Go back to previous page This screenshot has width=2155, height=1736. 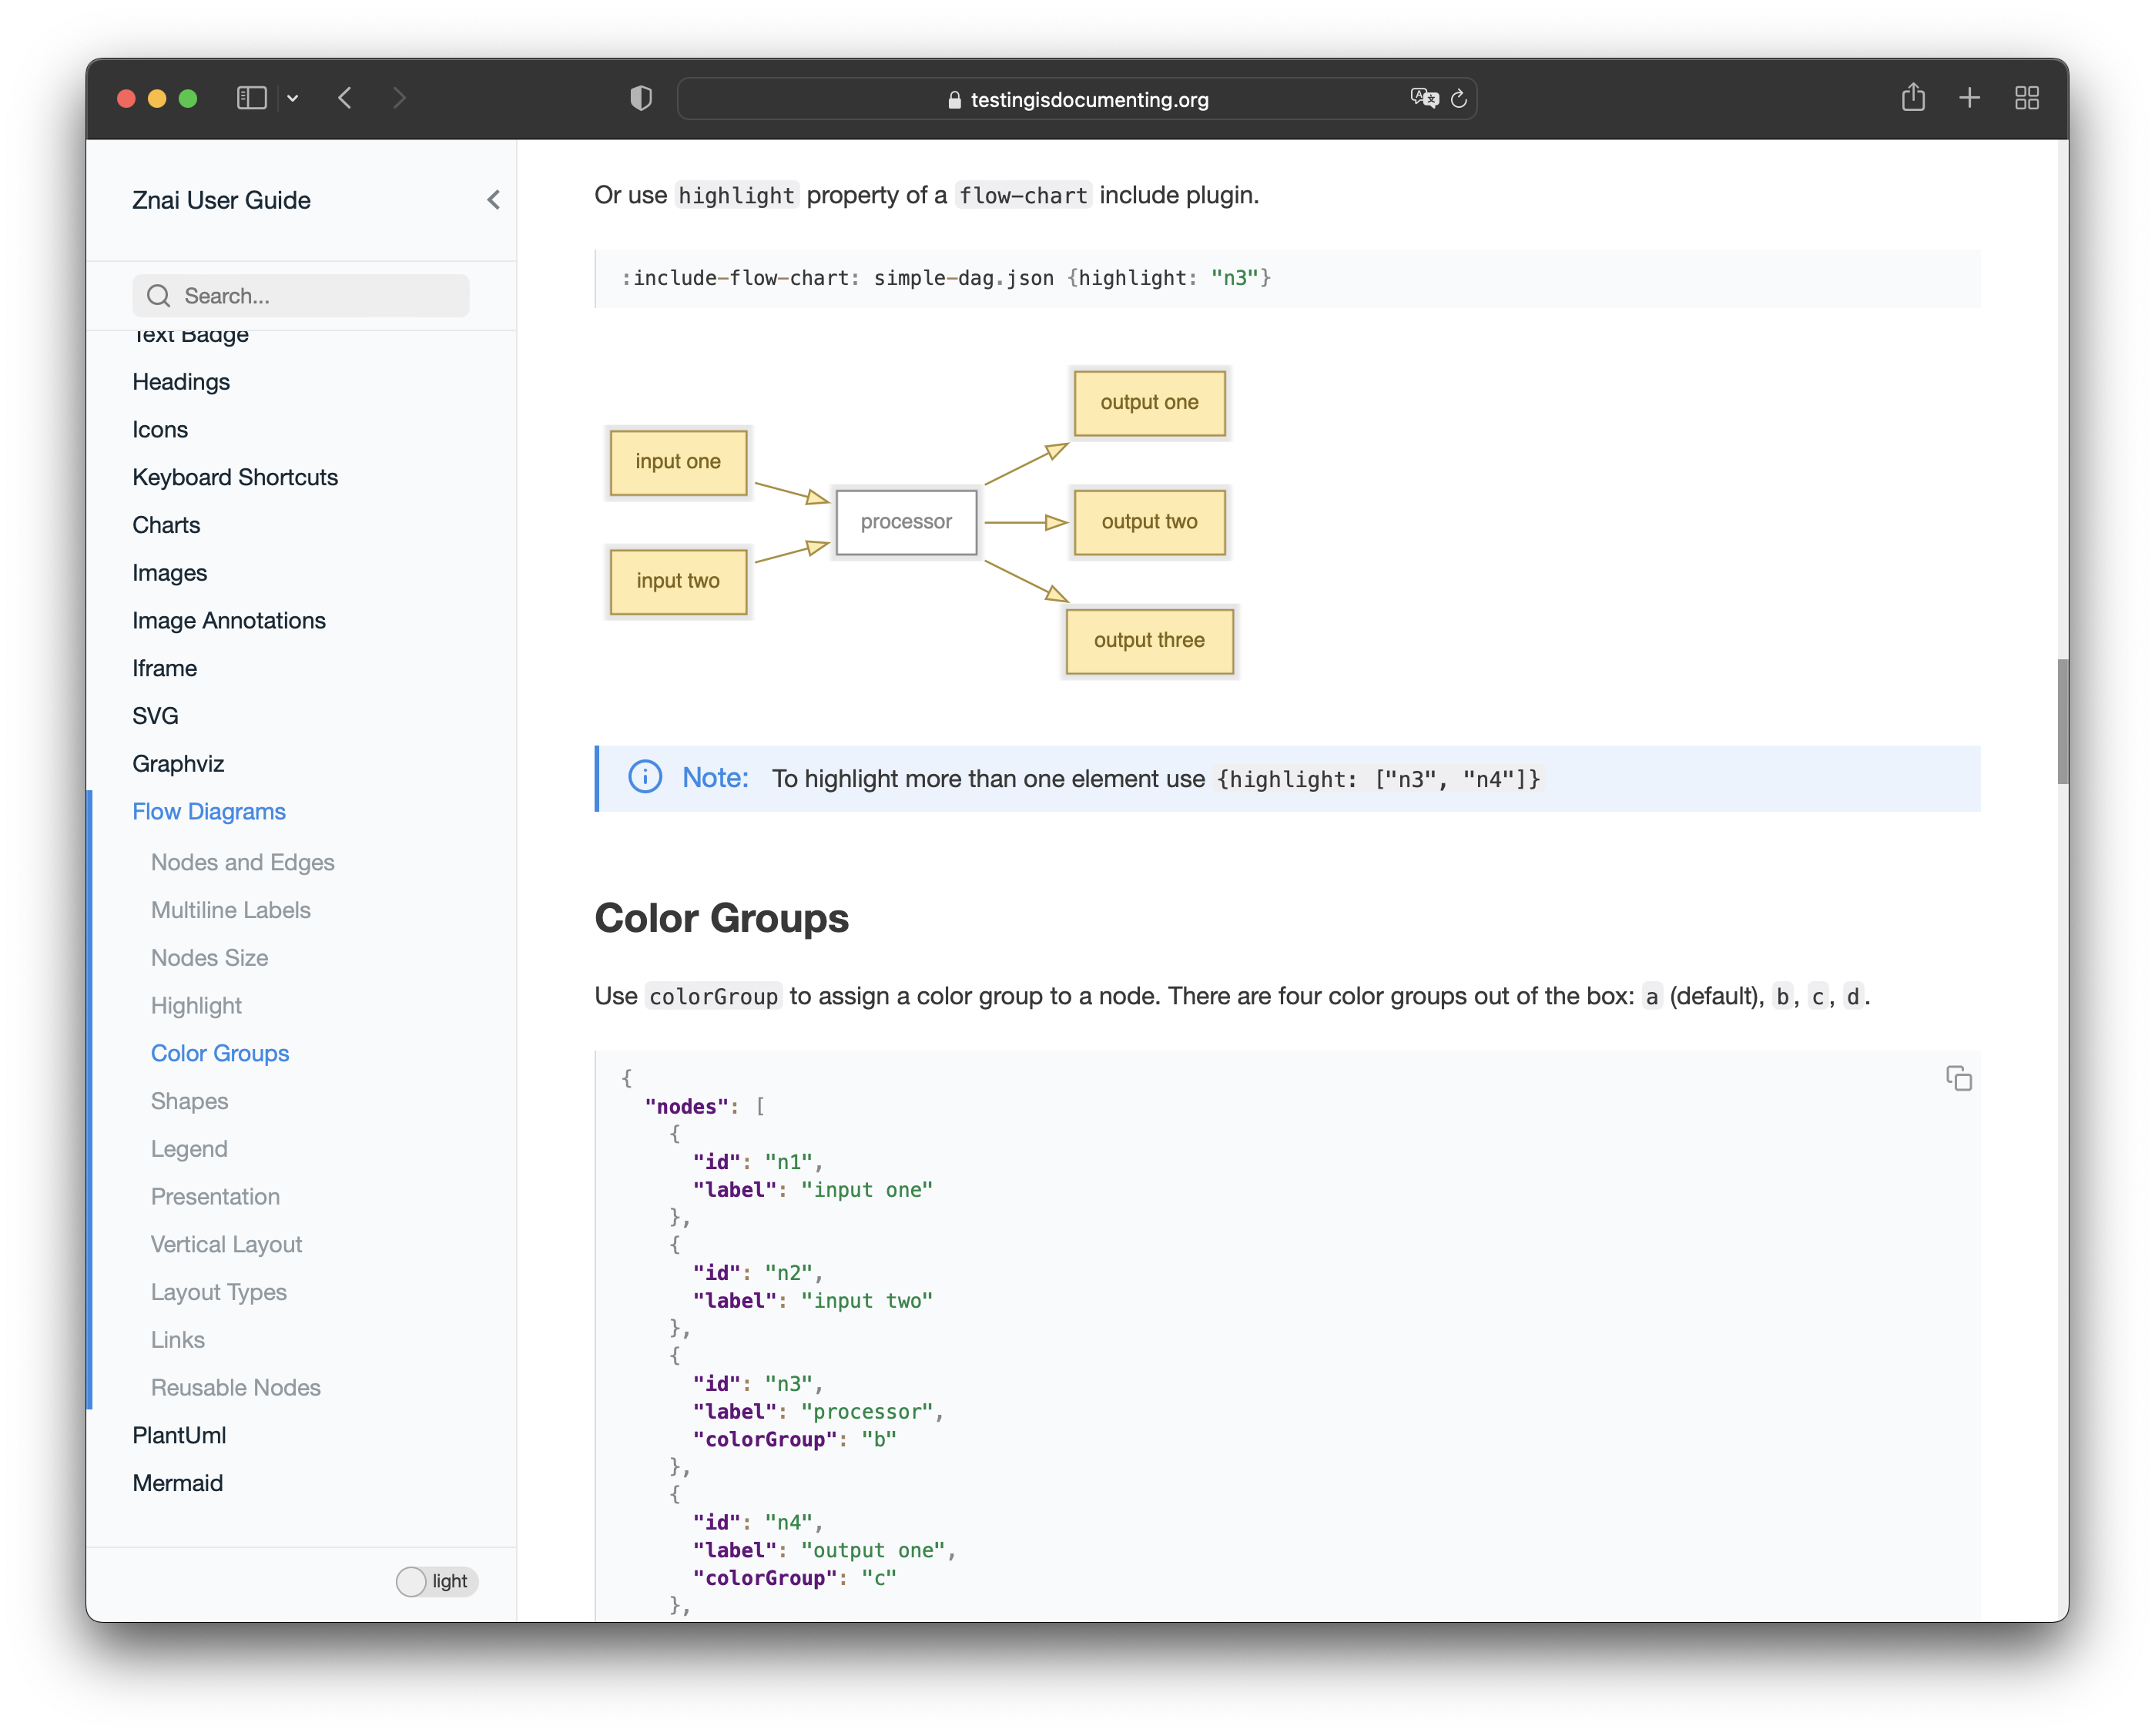pyautogui.click(x=345, y=98)
